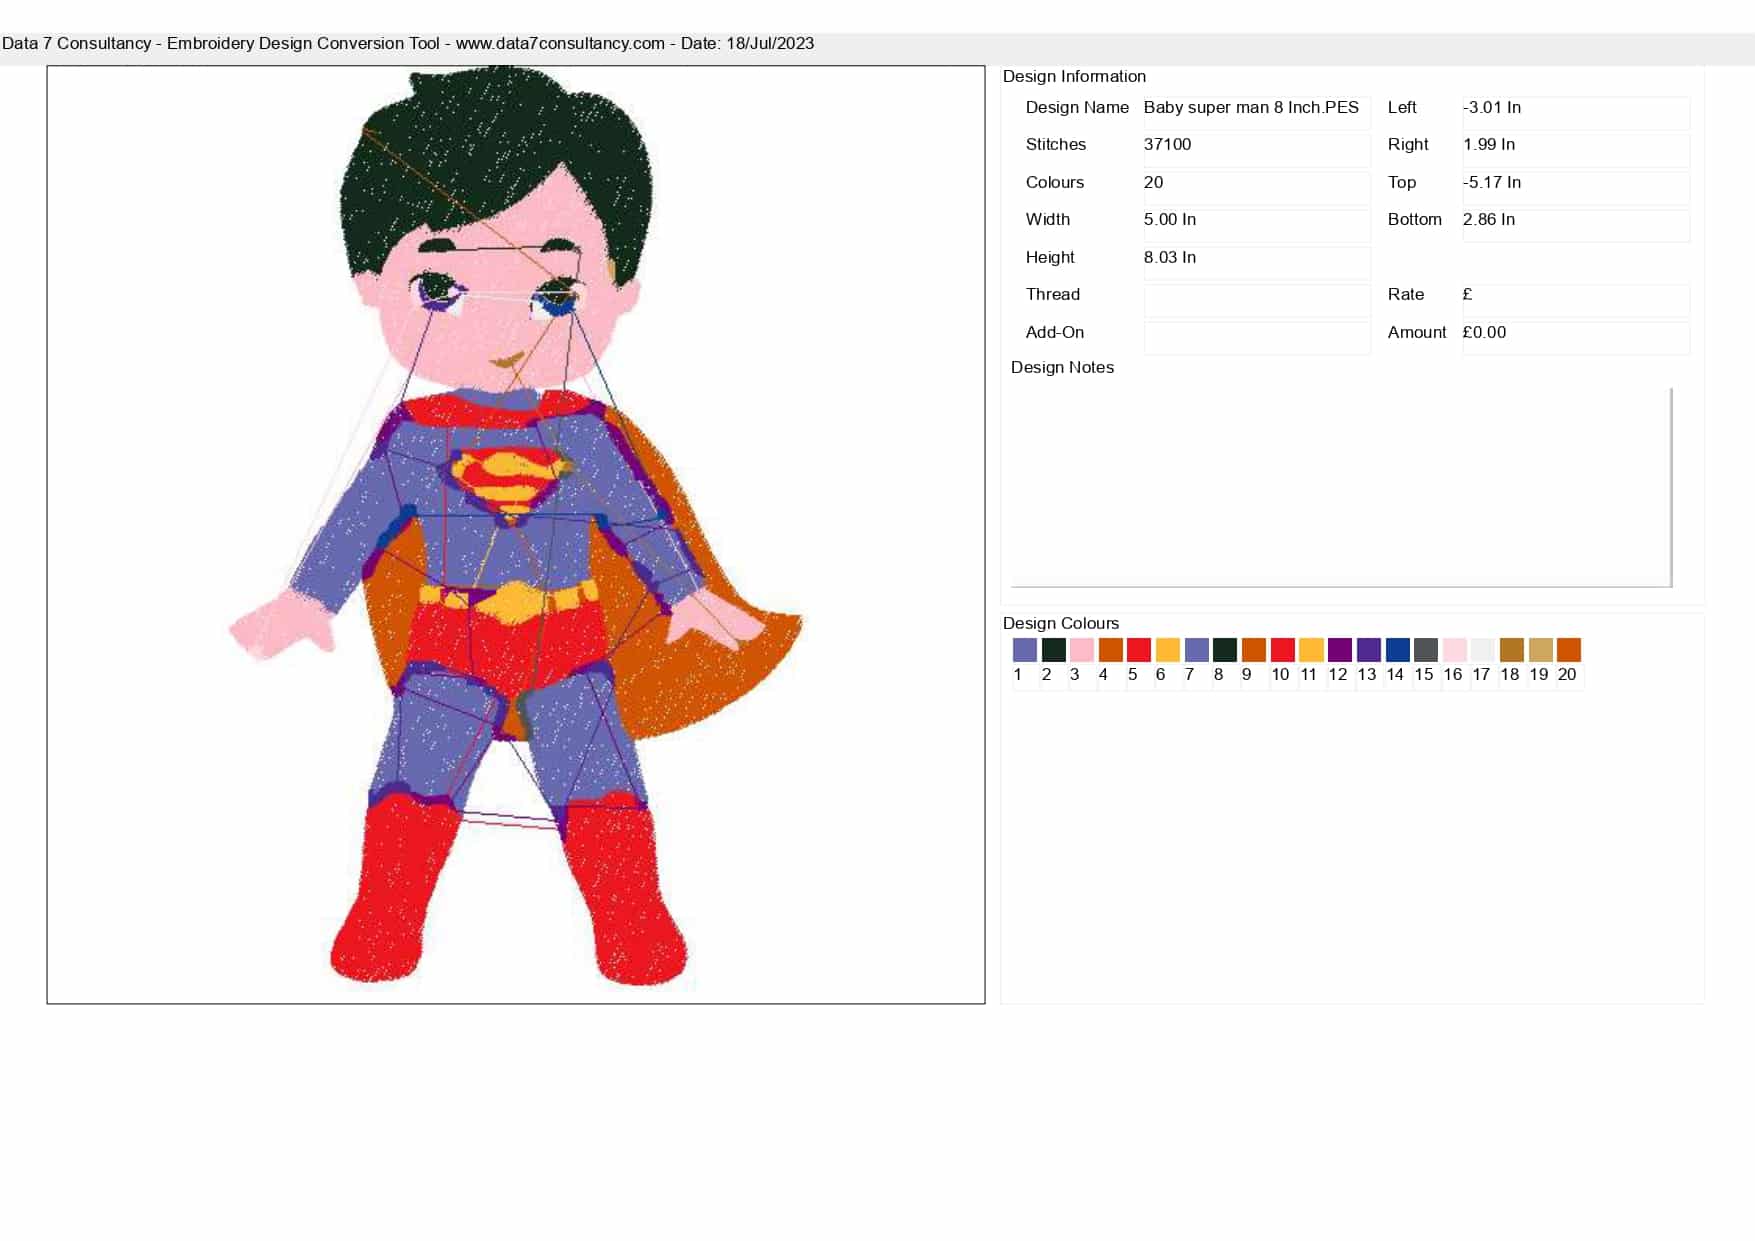The width and height of the screenshot is (1755, 1241).
Task: Pick violet colour swatch 13
Action: (x=1369, y=650)
